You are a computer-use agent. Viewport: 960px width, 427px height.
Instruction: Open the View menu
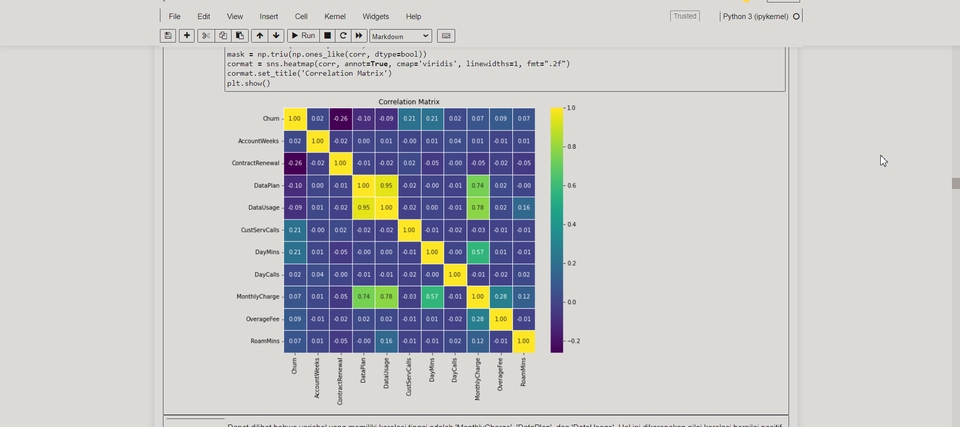(234, 17)
